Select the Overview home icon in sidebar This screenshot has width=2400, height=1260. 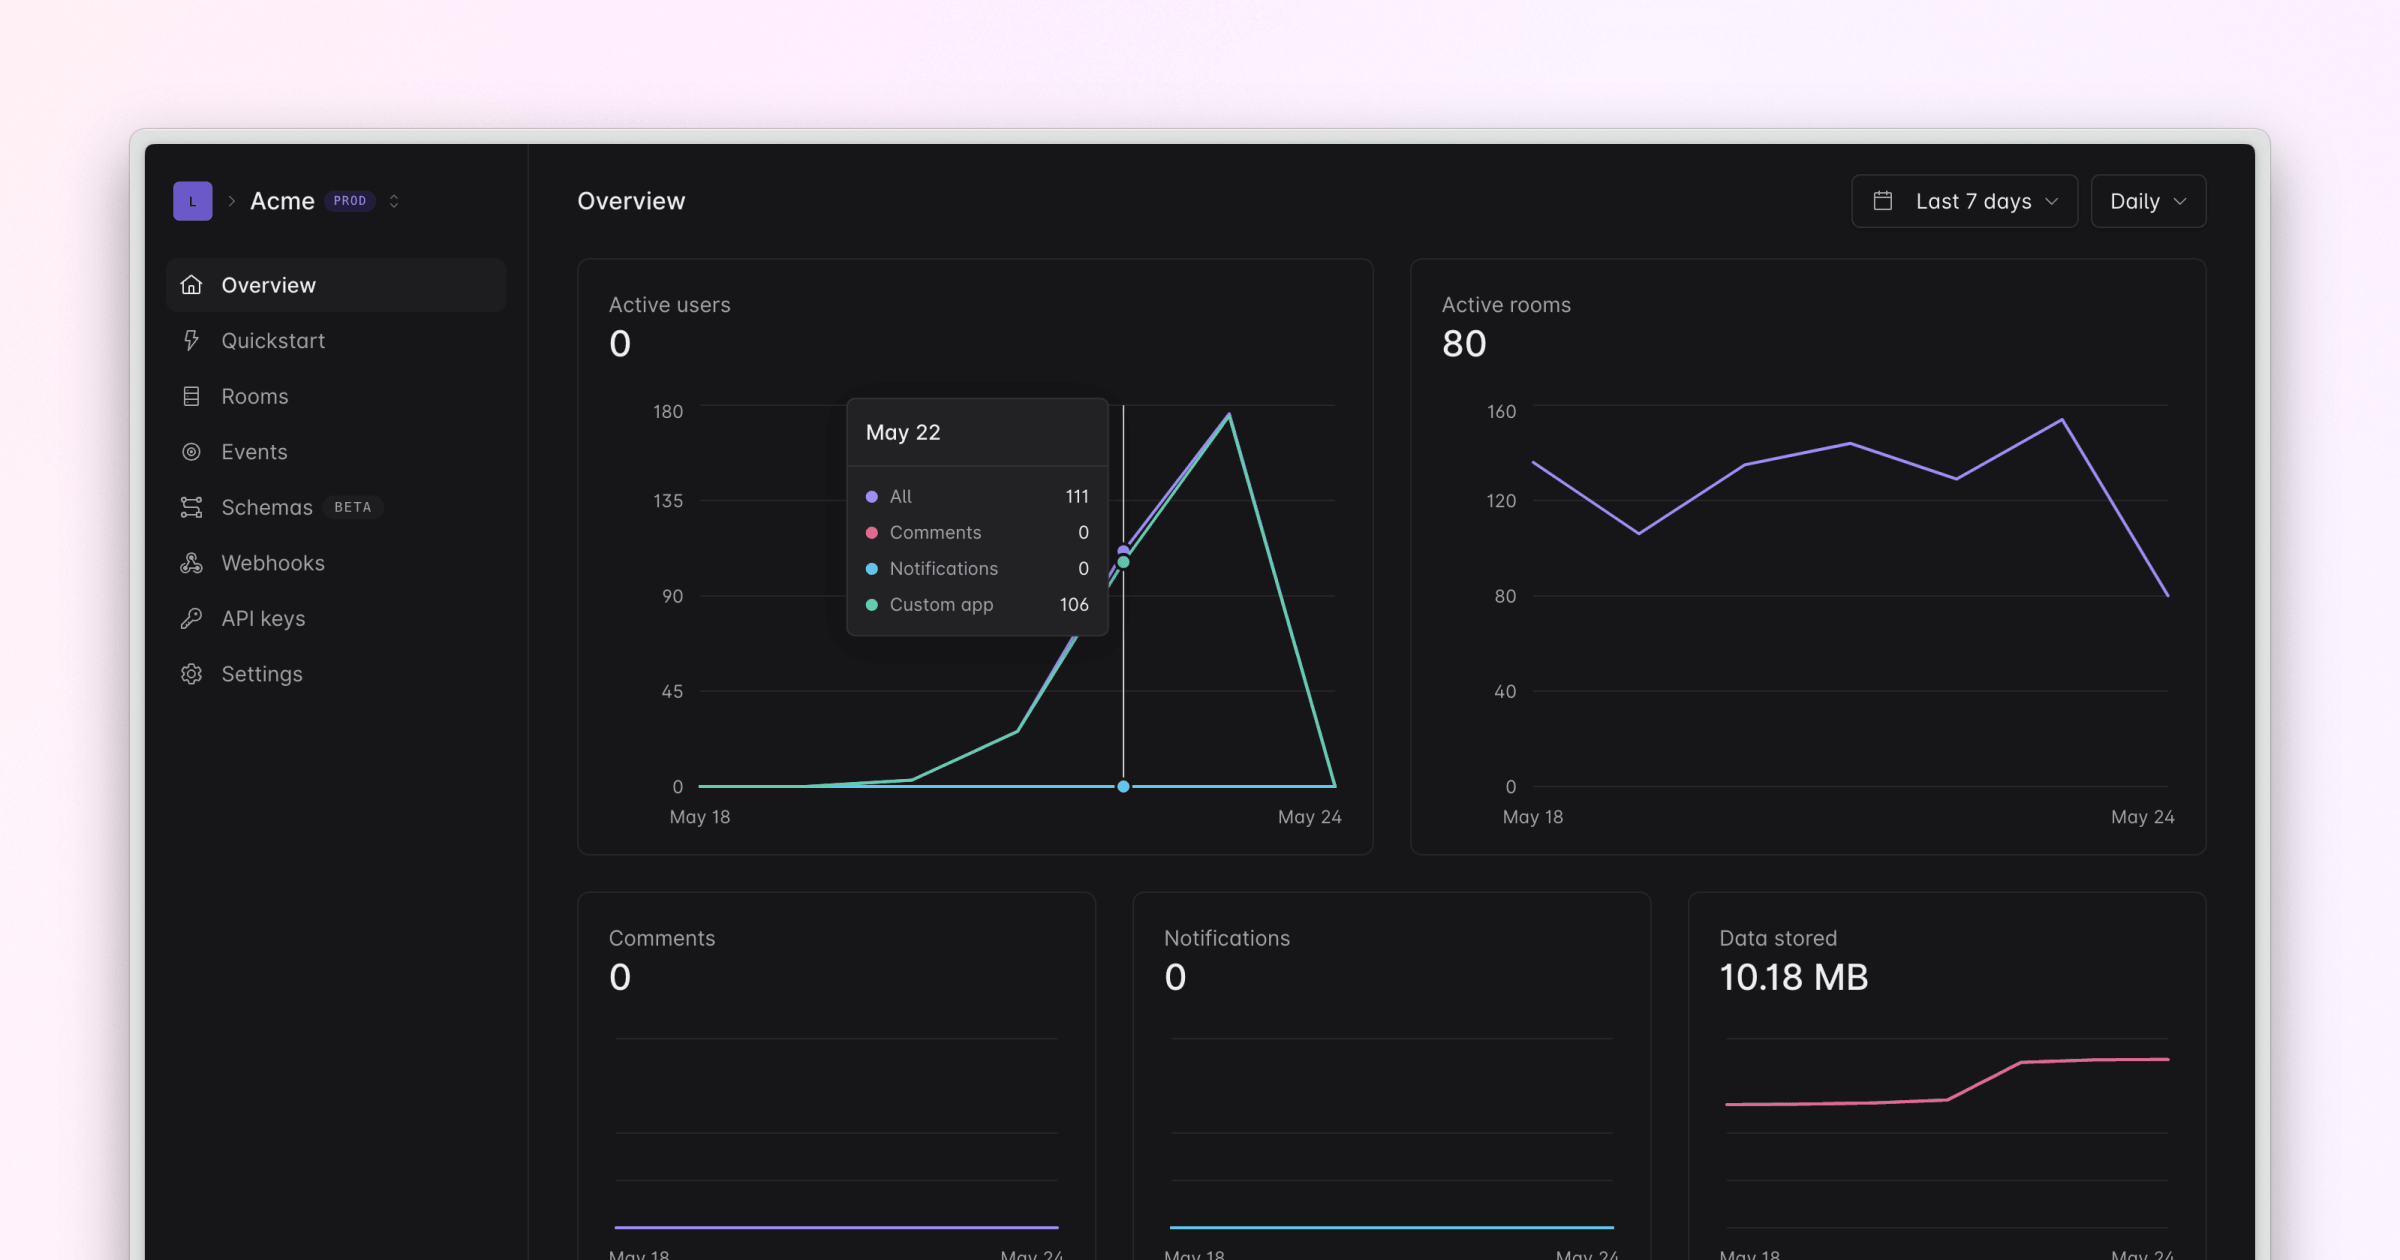click(192, 284)
